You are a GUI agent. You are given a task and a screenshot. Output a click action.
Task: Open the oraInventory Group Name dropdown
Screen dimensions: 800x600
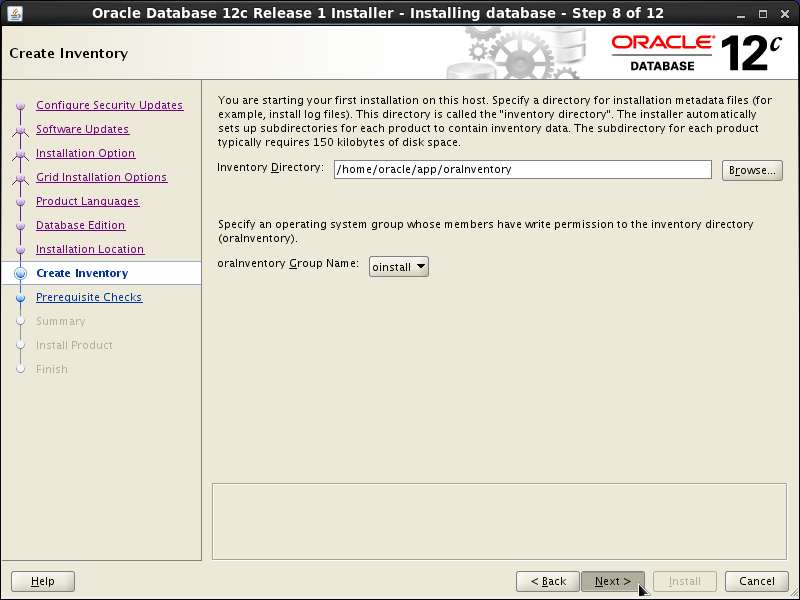click(398, 267)
